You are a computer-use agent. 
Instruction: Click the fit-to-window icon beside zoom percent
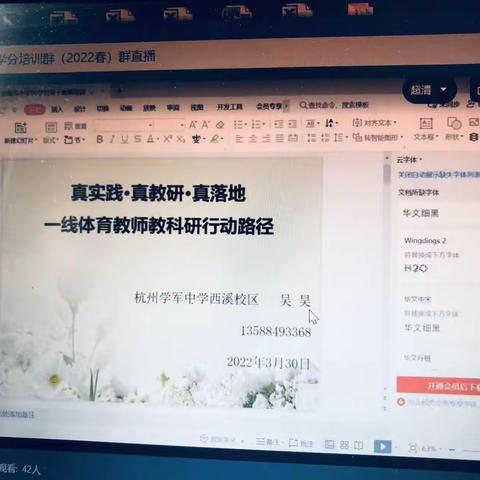413,448
